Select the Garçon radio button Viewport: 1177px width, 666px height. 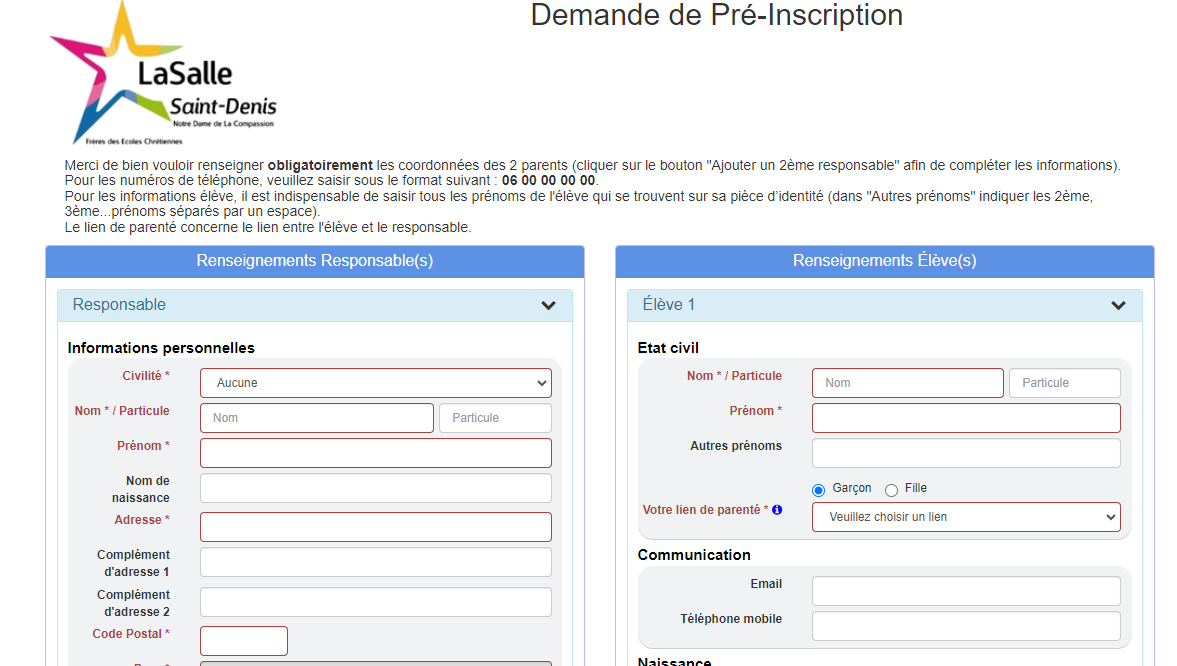(819, 490)
